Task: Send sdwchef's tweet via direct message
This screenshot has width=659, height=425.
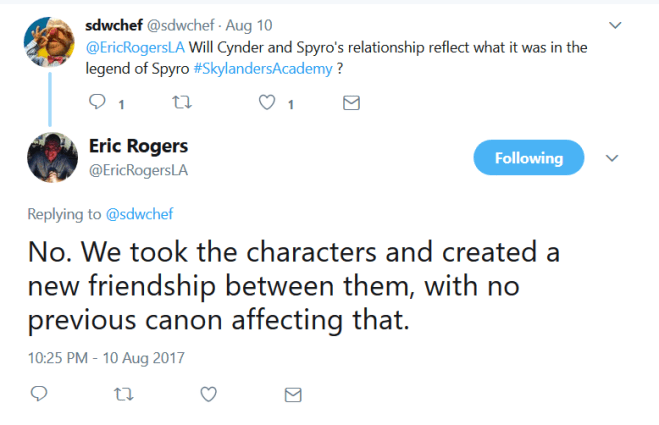Action: pos(350,103)
